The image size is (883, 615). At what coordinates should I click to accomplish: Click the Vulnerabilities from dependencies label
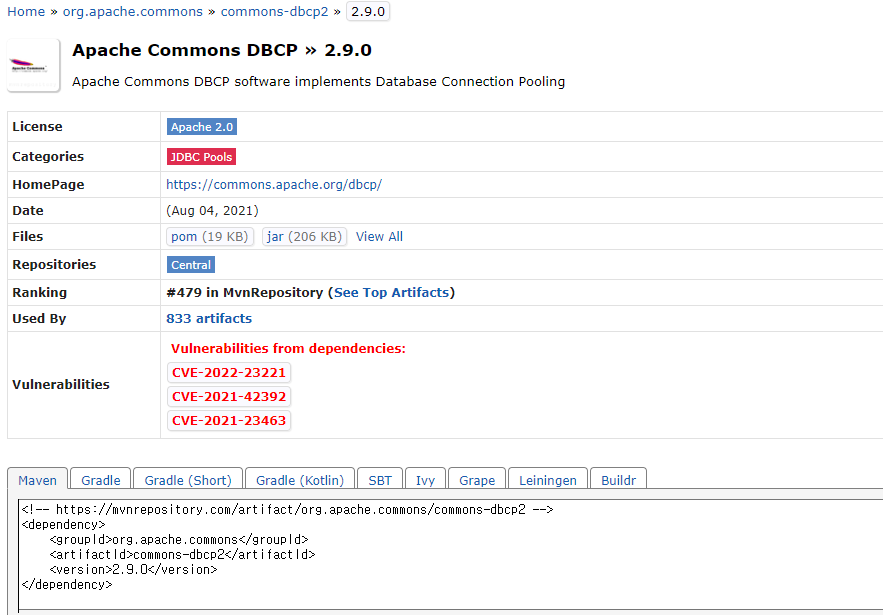pyautogui.click(x=288, y=349)
